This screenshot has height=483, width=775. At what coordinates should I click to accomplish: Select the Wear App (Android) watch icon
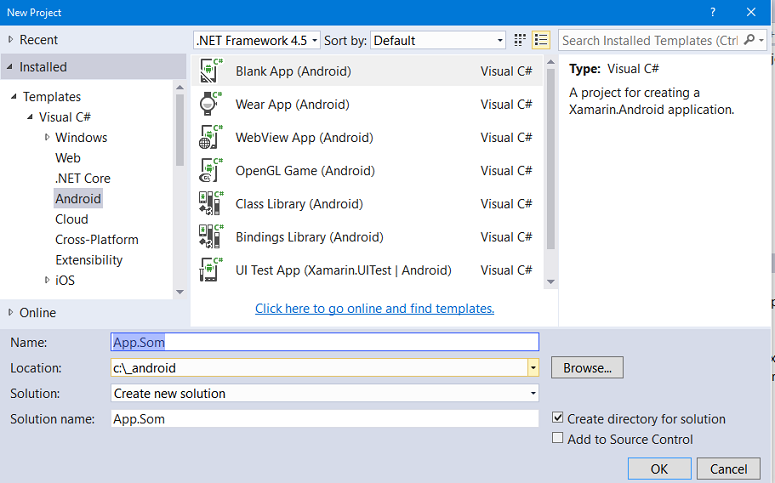(211, 104)
